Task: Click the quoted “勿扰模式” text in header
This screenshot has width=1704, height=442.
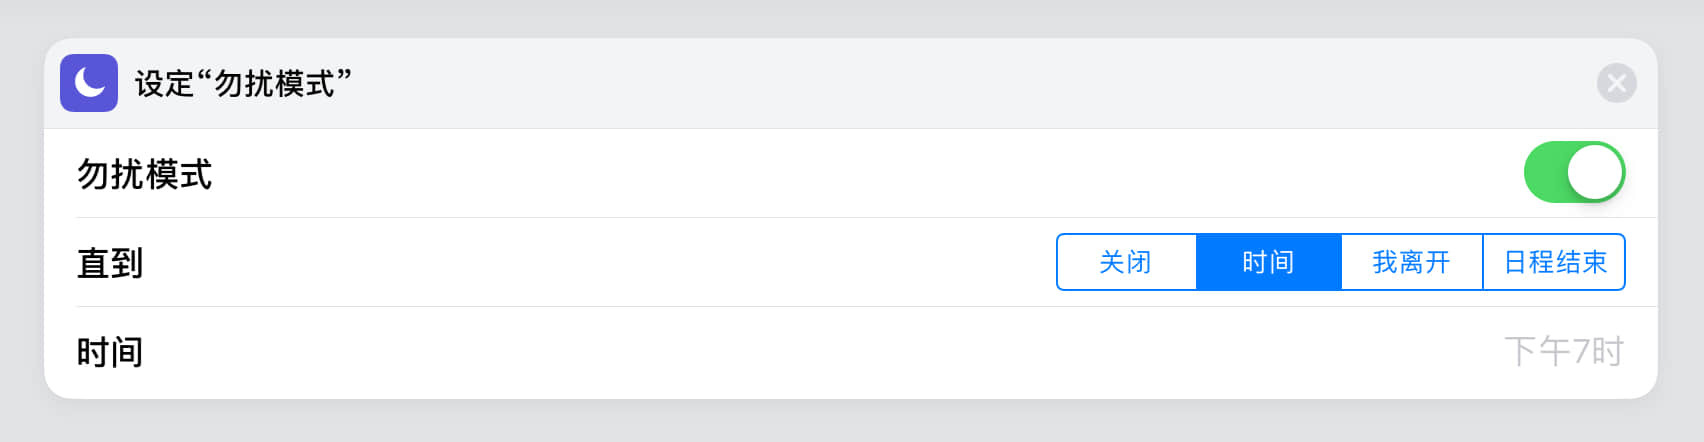Action: pos(274,84)
